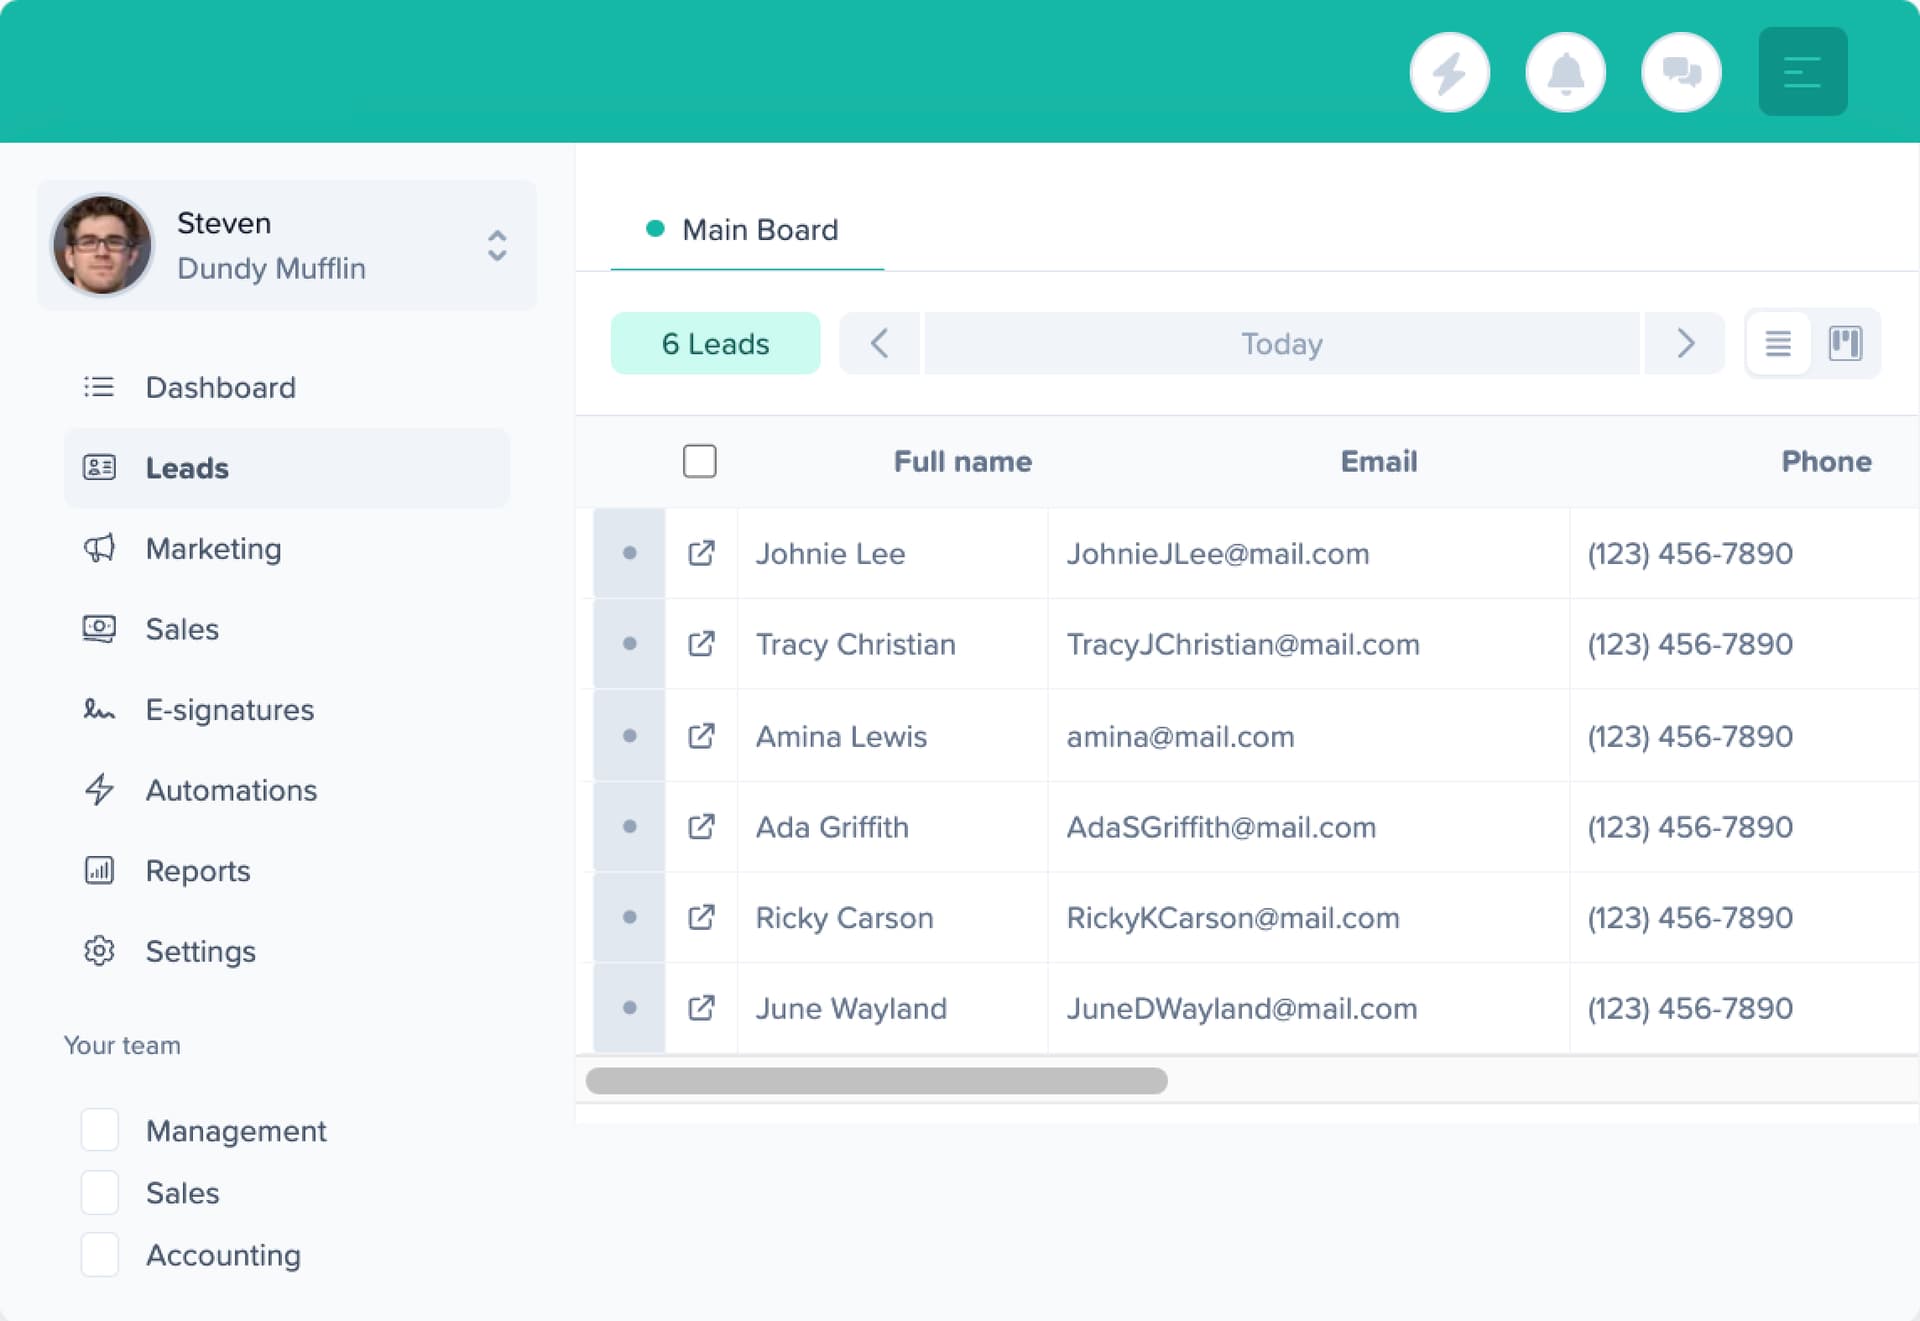Select the E-signatures signature icon
This screenshot has width=1920, height=1321.
pyautogui.click(x=99, y=709)
